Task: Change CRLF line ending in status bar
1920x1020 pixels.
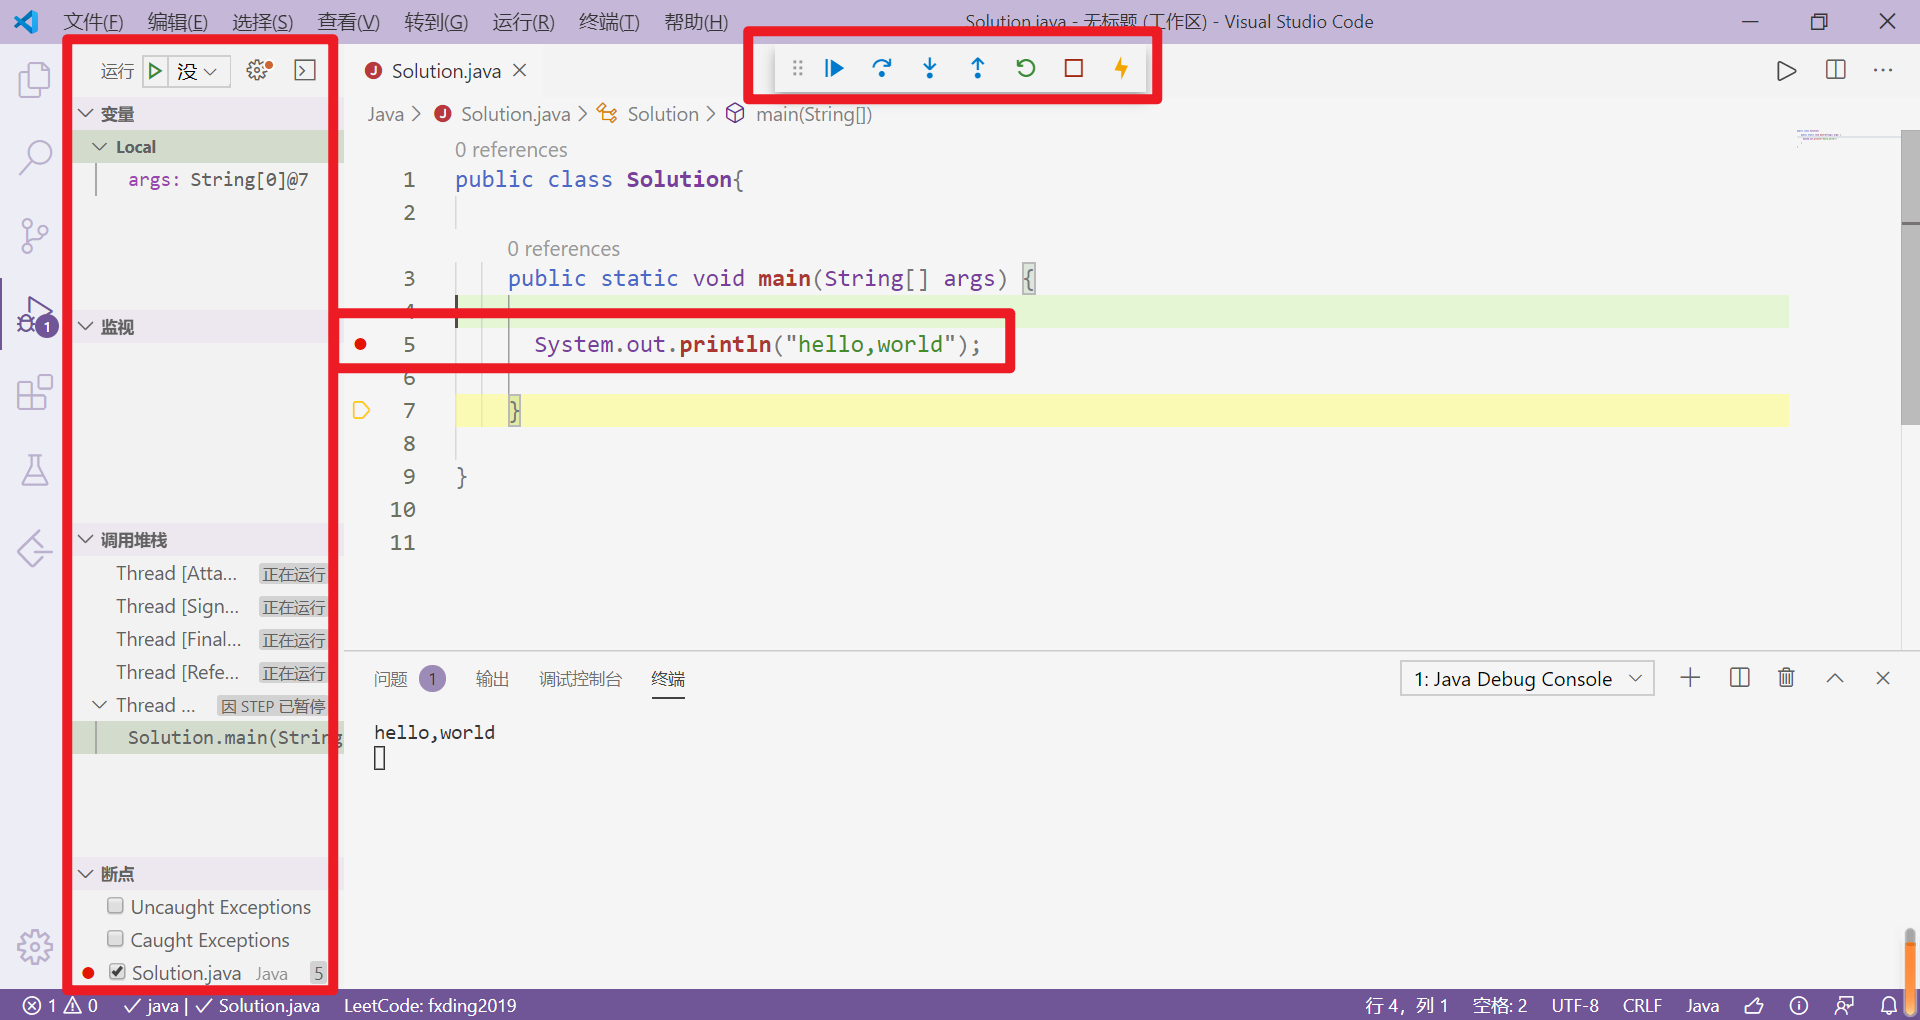Action: [1642, 1005]
